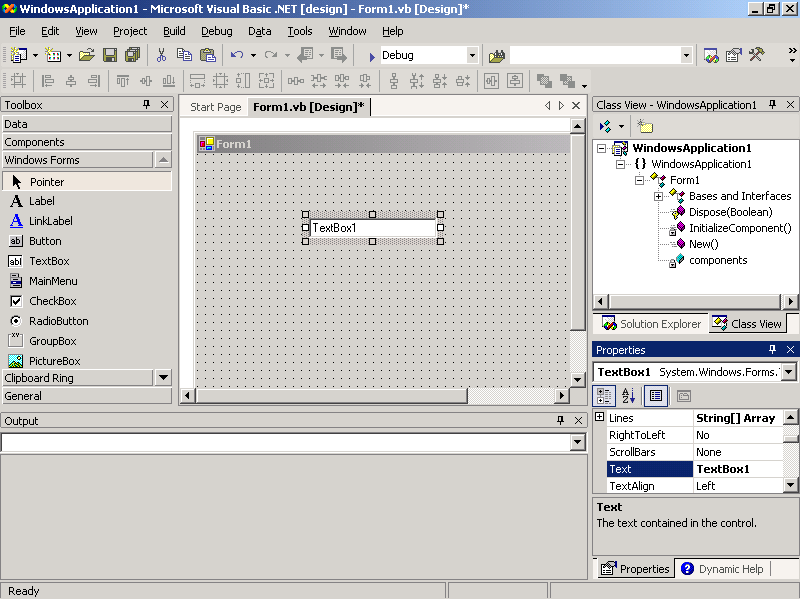Switch to the Dynamic Help tab
Viewport: 800px width, 600px height.
(x=722, y=568)
